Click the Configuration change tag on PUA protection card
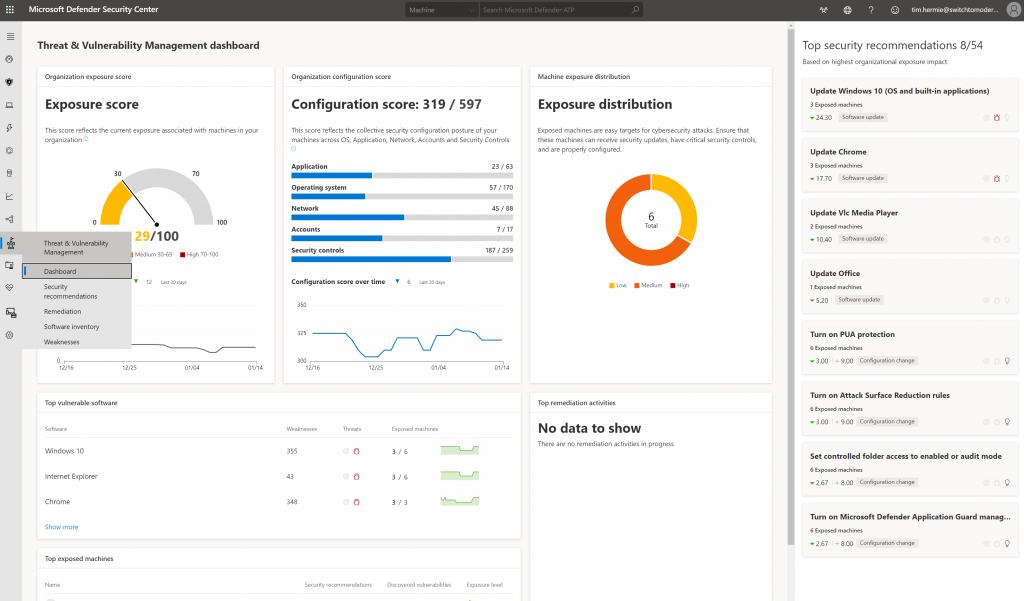The height and width of the screenshot is (601, 1024). click(x=887, y=361)
